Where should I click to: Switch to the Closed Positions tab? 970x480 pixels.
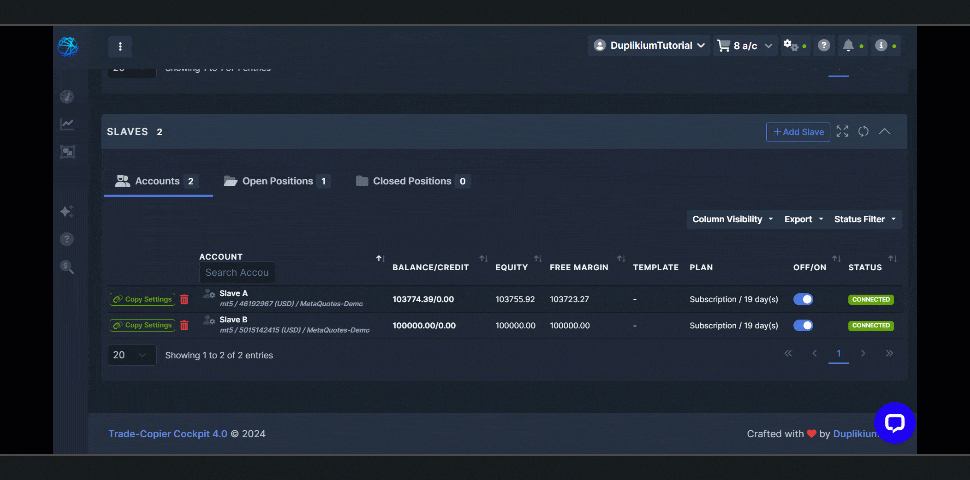coord(412,181)
